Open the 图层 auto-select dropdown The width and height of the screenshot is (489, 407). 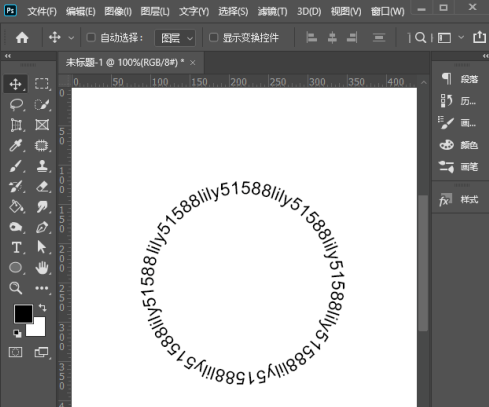click(x=175, y=38)
